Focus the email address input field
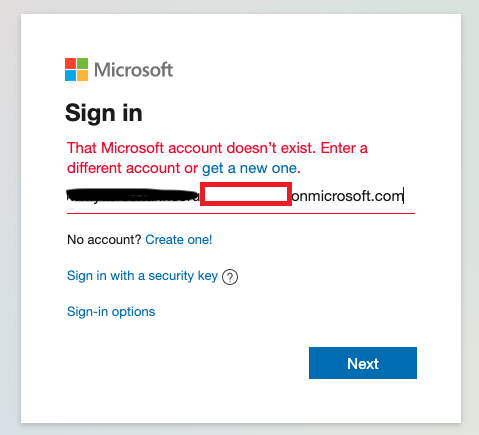 tap(241, 196)
